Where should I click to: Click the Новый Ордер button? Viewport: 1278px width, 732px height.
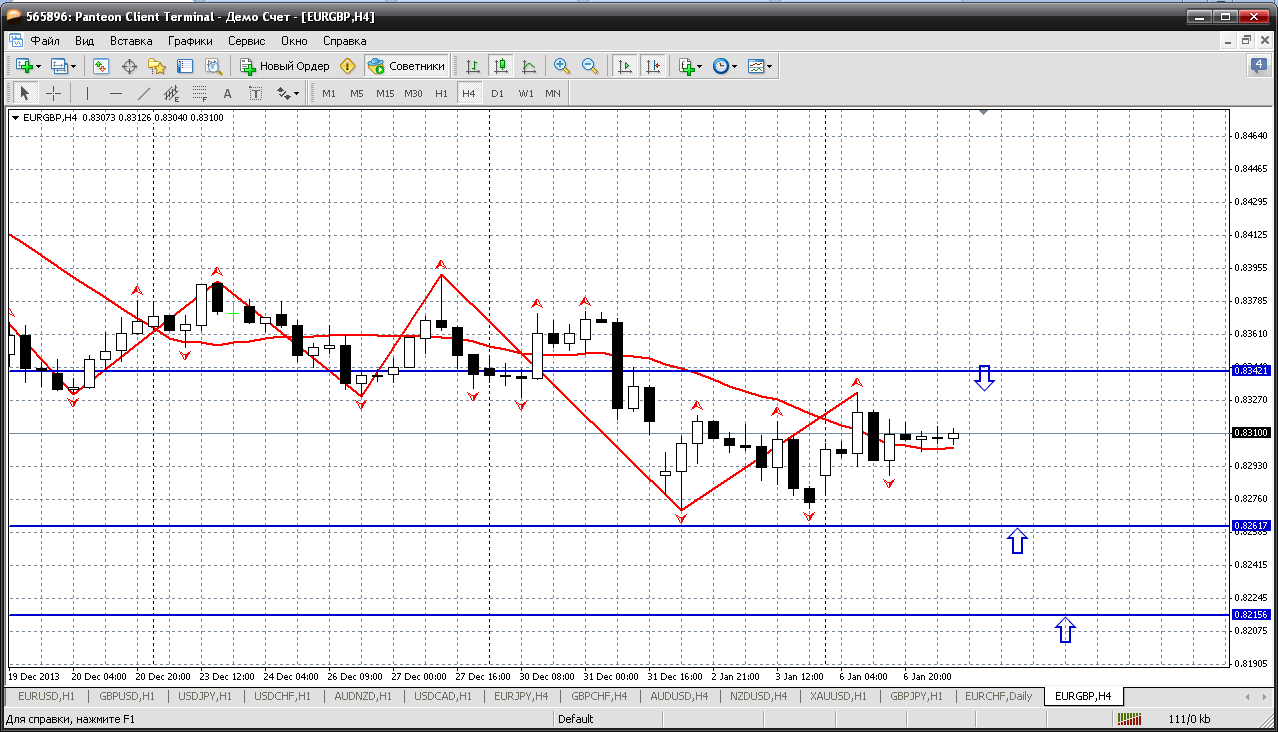[285, 66]
